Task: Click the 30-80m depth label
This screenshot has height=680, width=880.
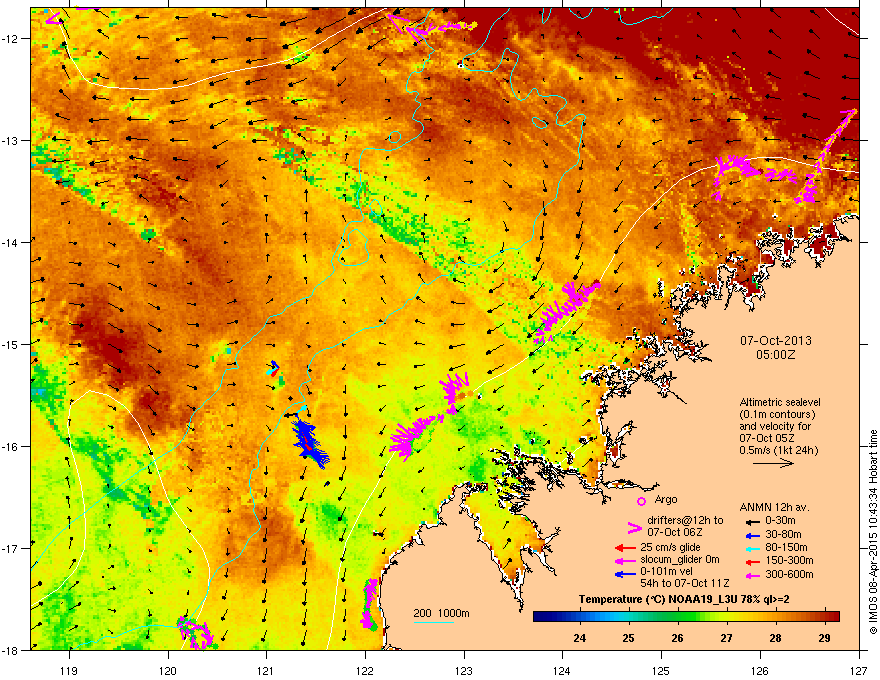Action: pyautogui.click(x=783, y=535)
